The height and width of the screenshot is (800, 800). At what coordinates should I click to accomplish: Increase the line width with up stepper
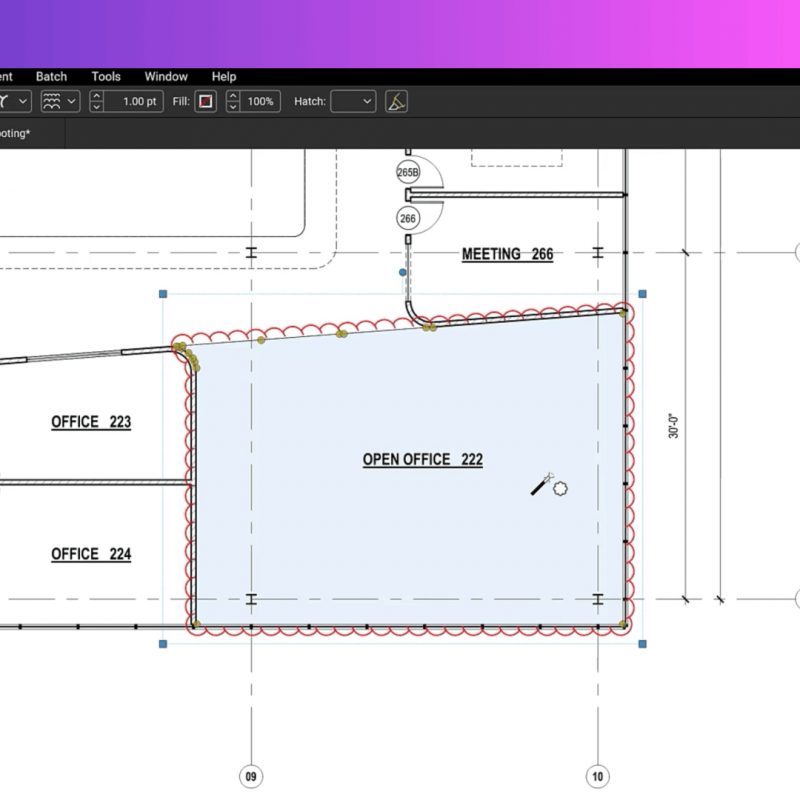tap(96, 96)
